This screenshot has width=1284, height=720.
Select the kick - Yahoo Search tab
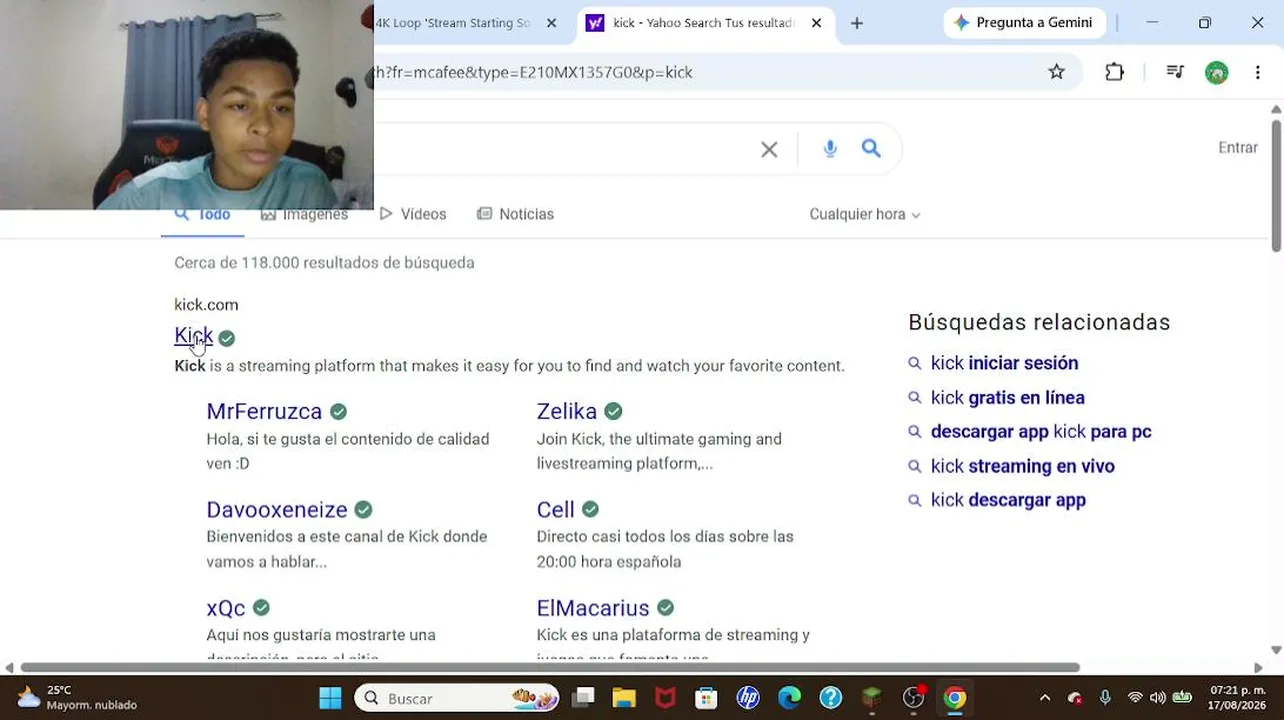coord(704,23)
